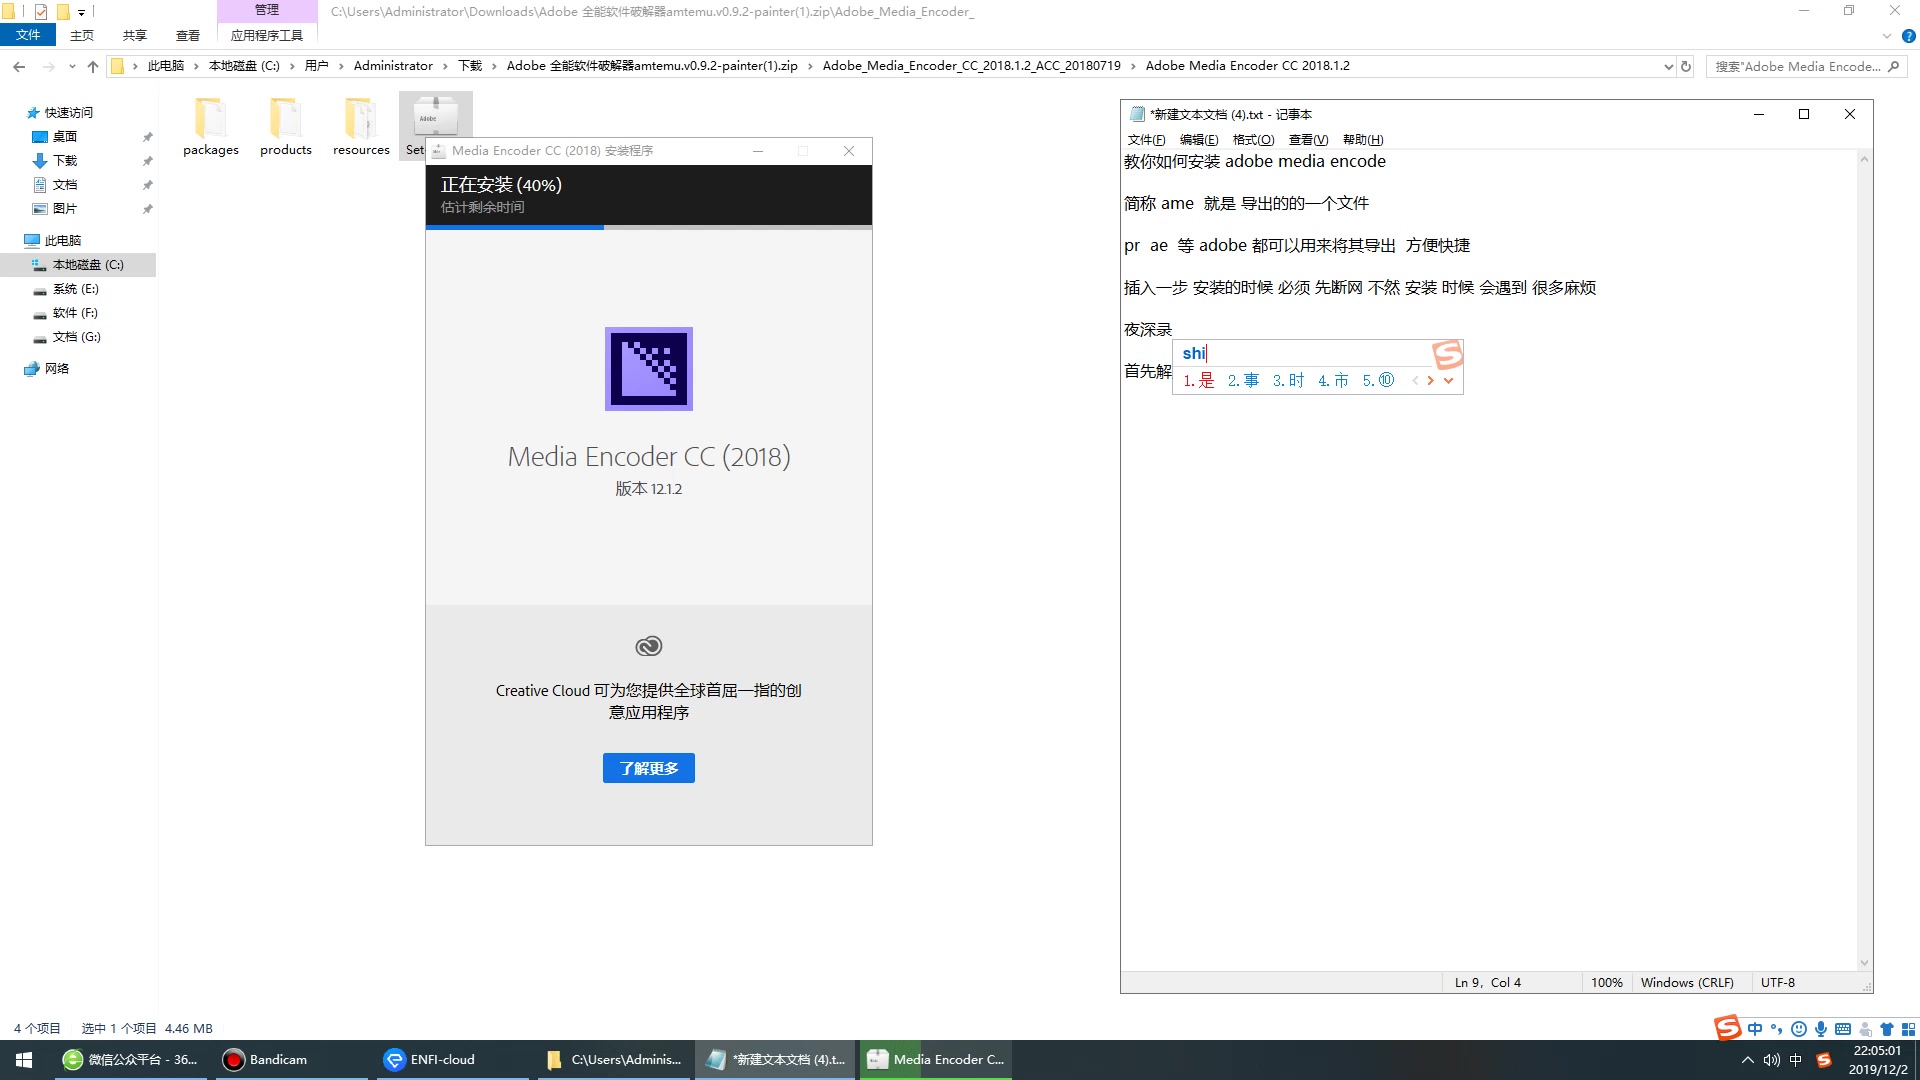Open Notepad's 帮助(H) menu
The image size is (1920, 1080).
pyautogui.click(x=1363, y=140)
